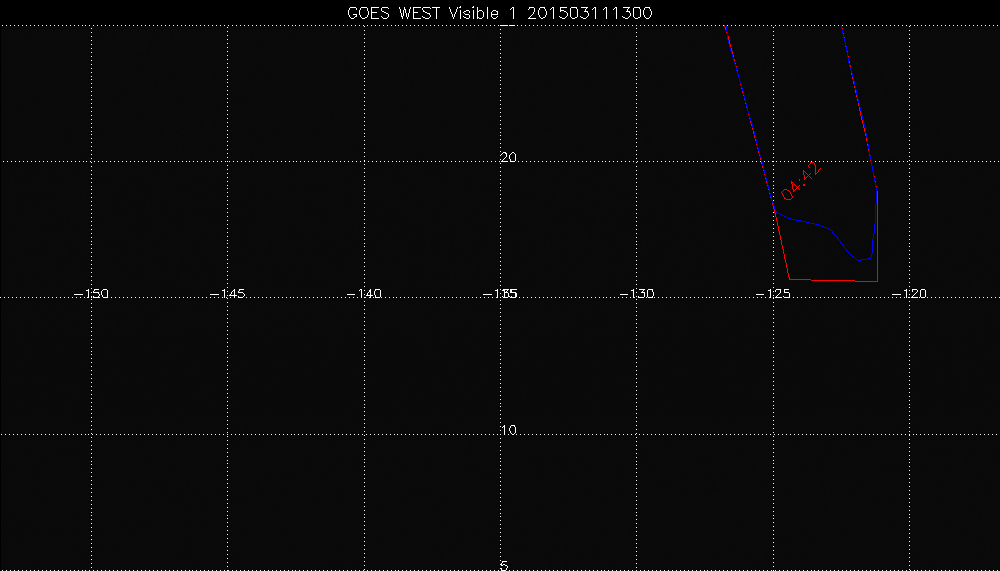
Task: Click the latitude 10 axis label
Action: coord(508,431)
